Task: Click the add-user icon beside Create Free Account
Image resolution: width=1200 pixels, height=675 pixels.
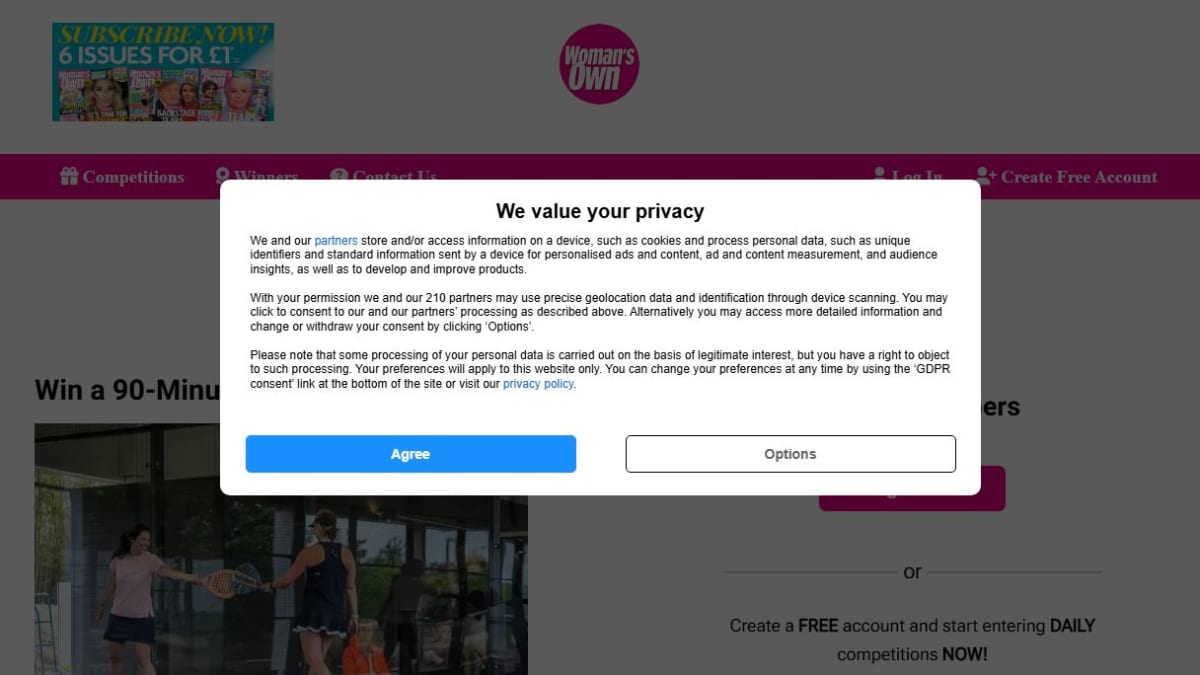Action: click(x=986, y=176)
